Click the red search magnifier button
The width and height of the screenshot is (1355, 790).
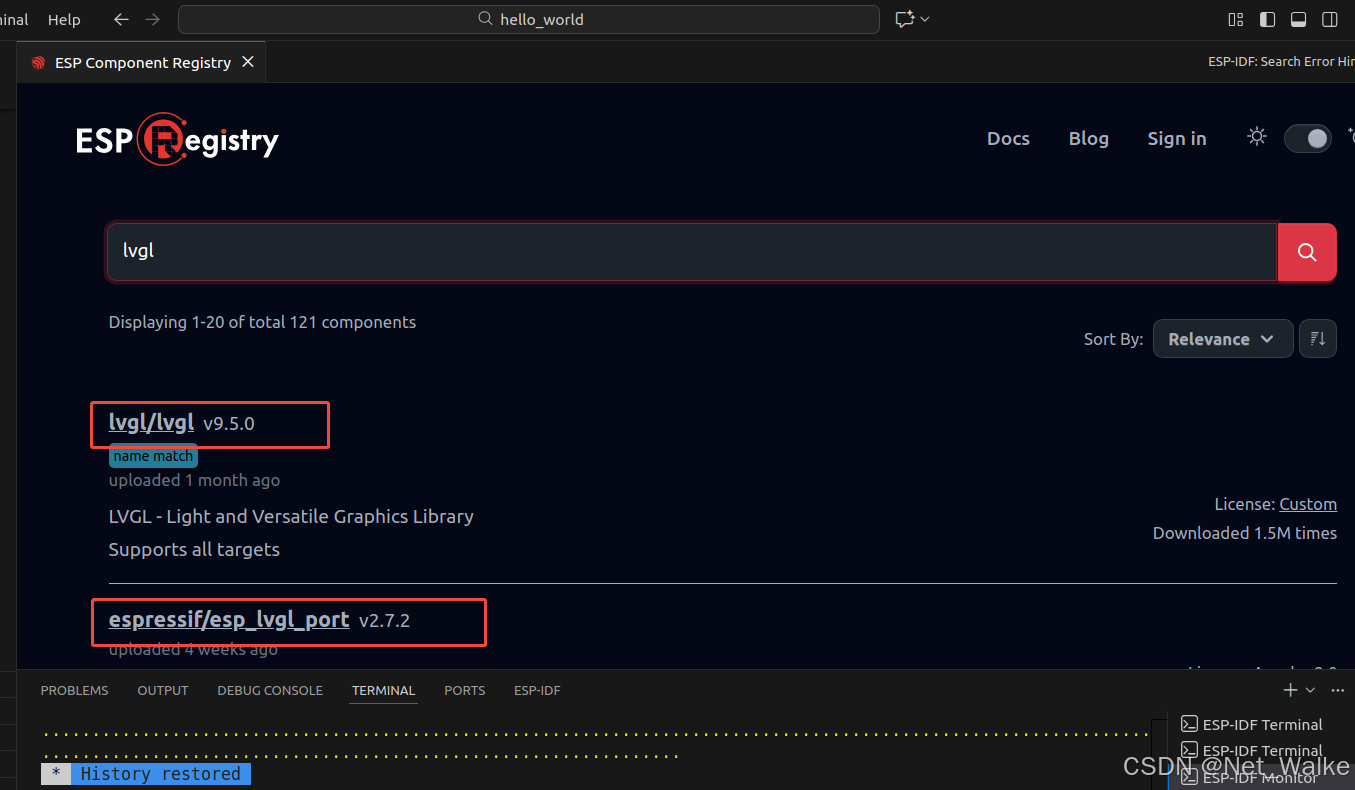click(1307, 252)
